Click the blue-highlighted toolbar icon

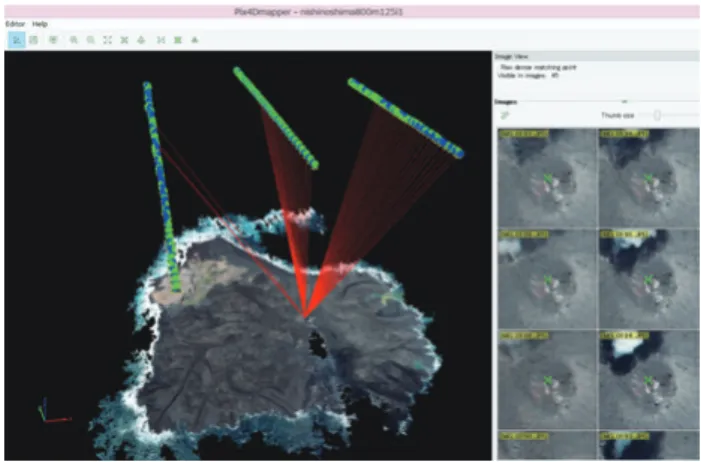coord(17,40)
